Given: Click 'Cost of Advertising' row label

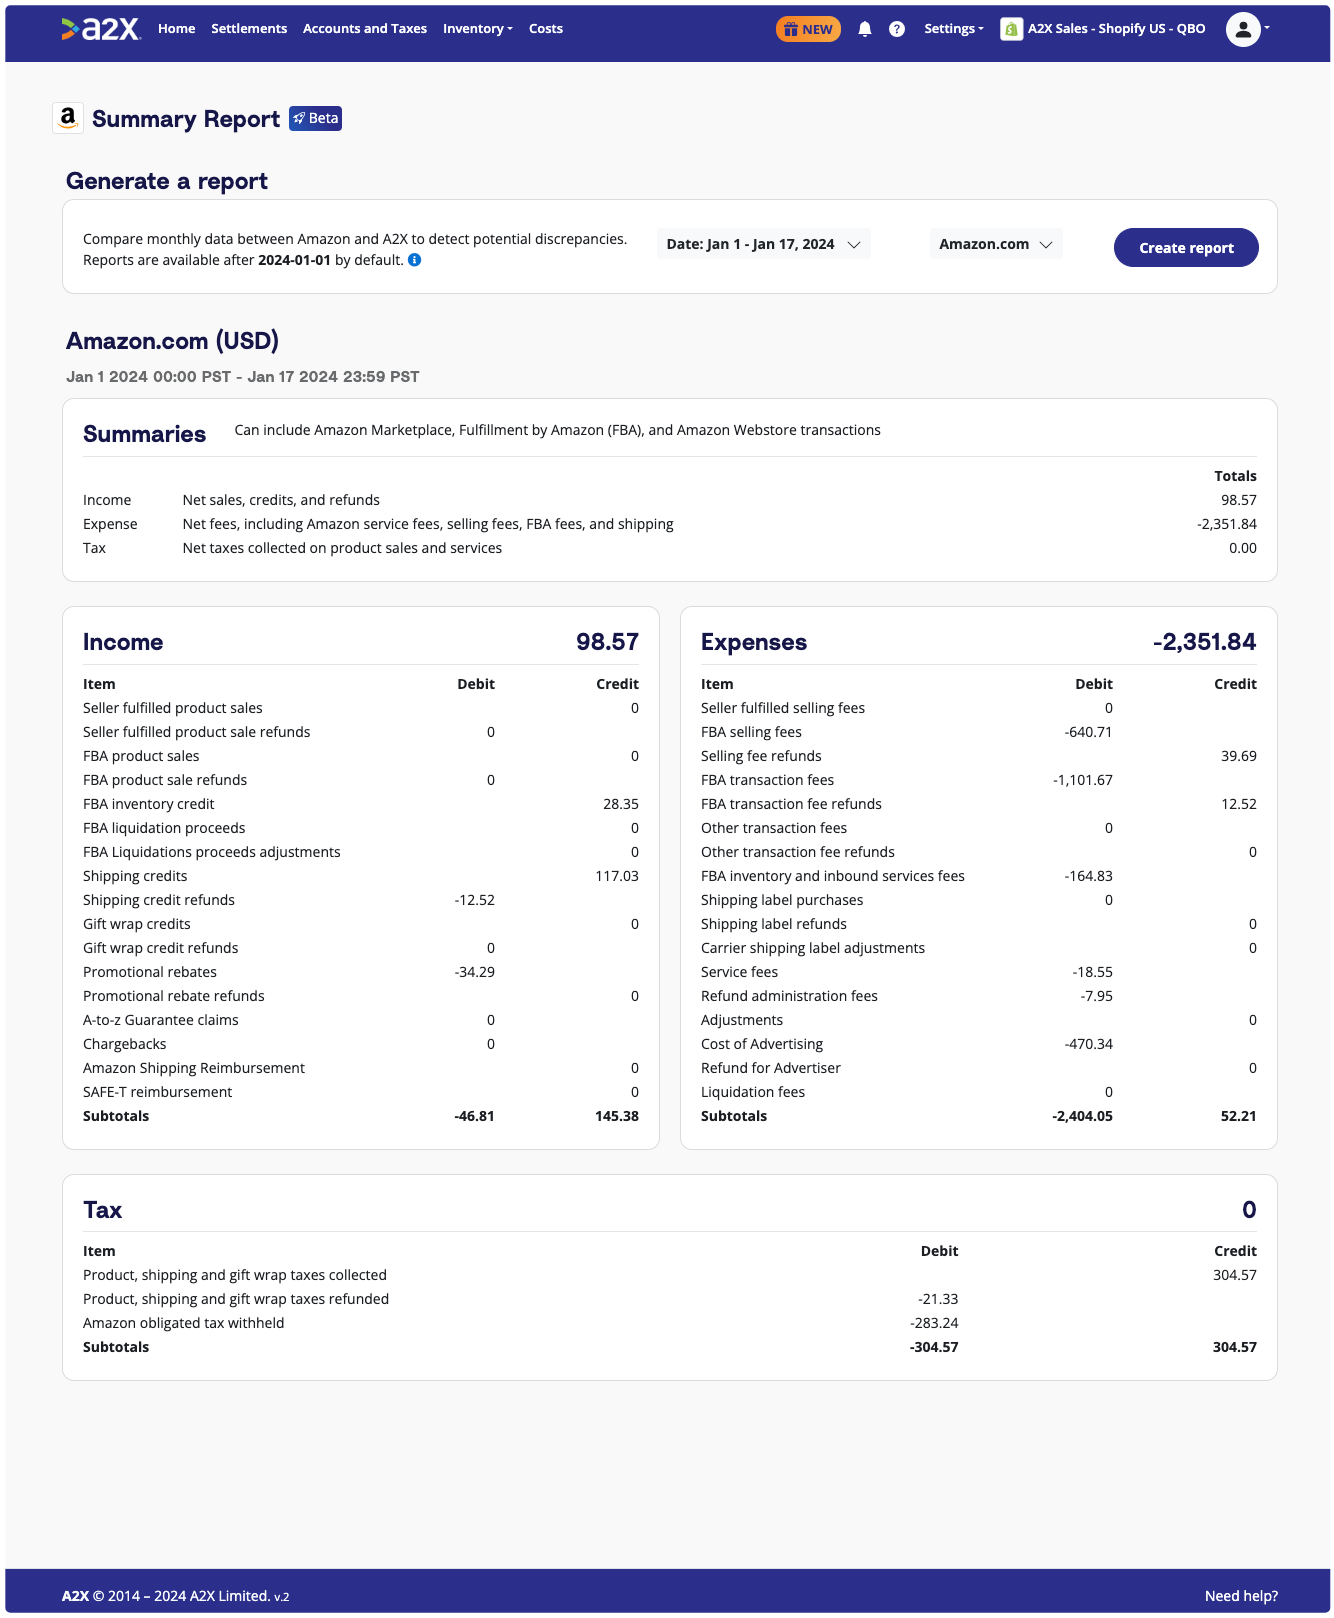Looking at the screenshot, I should pos(762,1044).
